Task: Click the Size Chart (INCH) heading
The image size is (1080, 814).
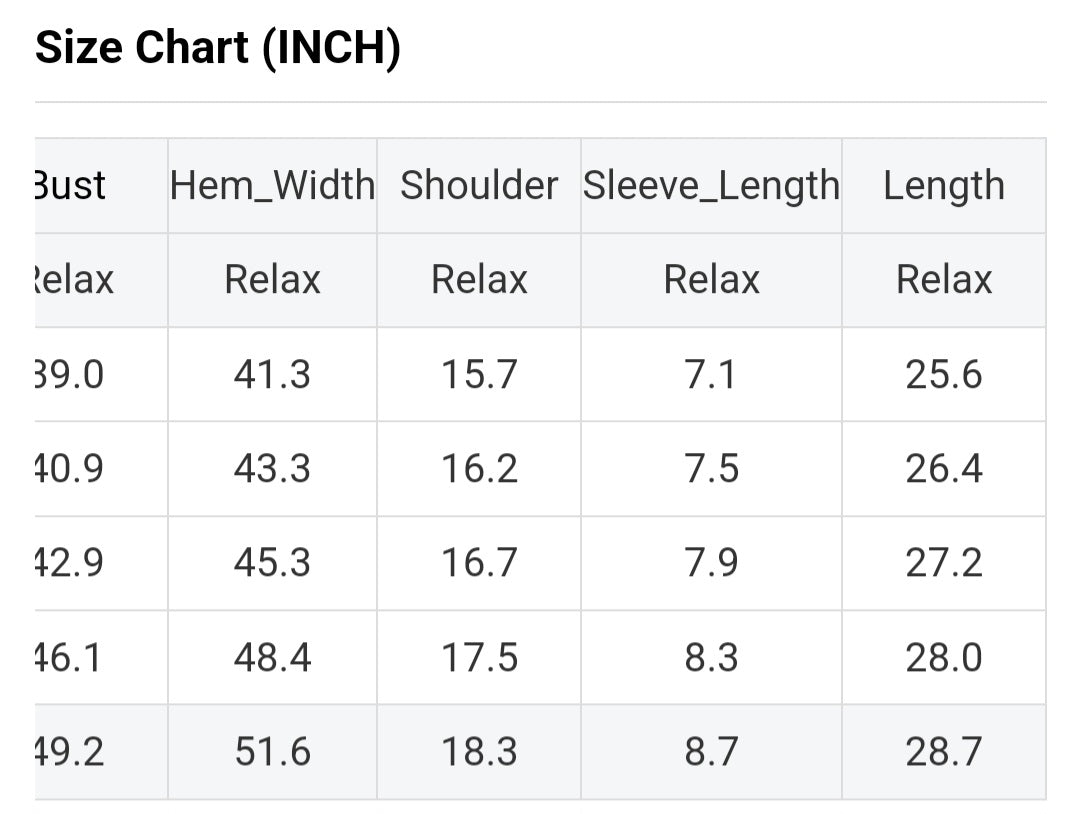Action: pos(218,48)
